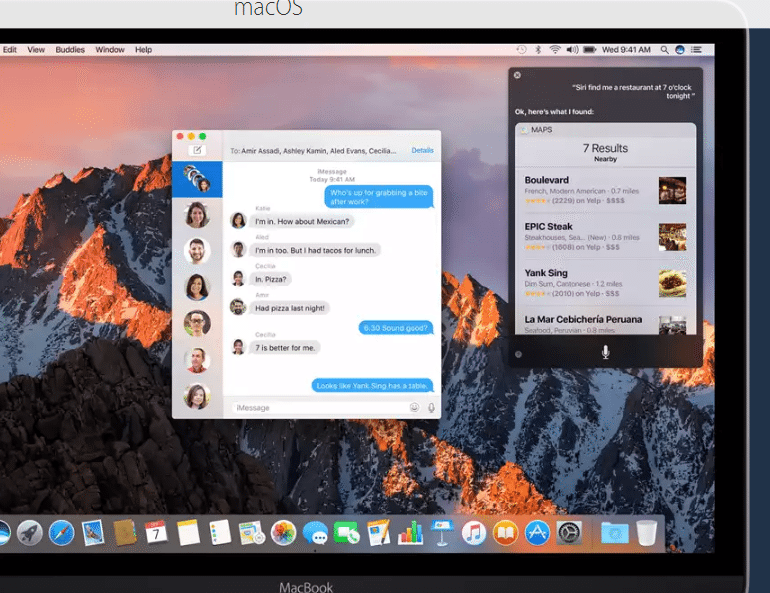The image size is (770, 593).
Task: Select La Mar Cebichería Peruana result
Action: point(605,323)
